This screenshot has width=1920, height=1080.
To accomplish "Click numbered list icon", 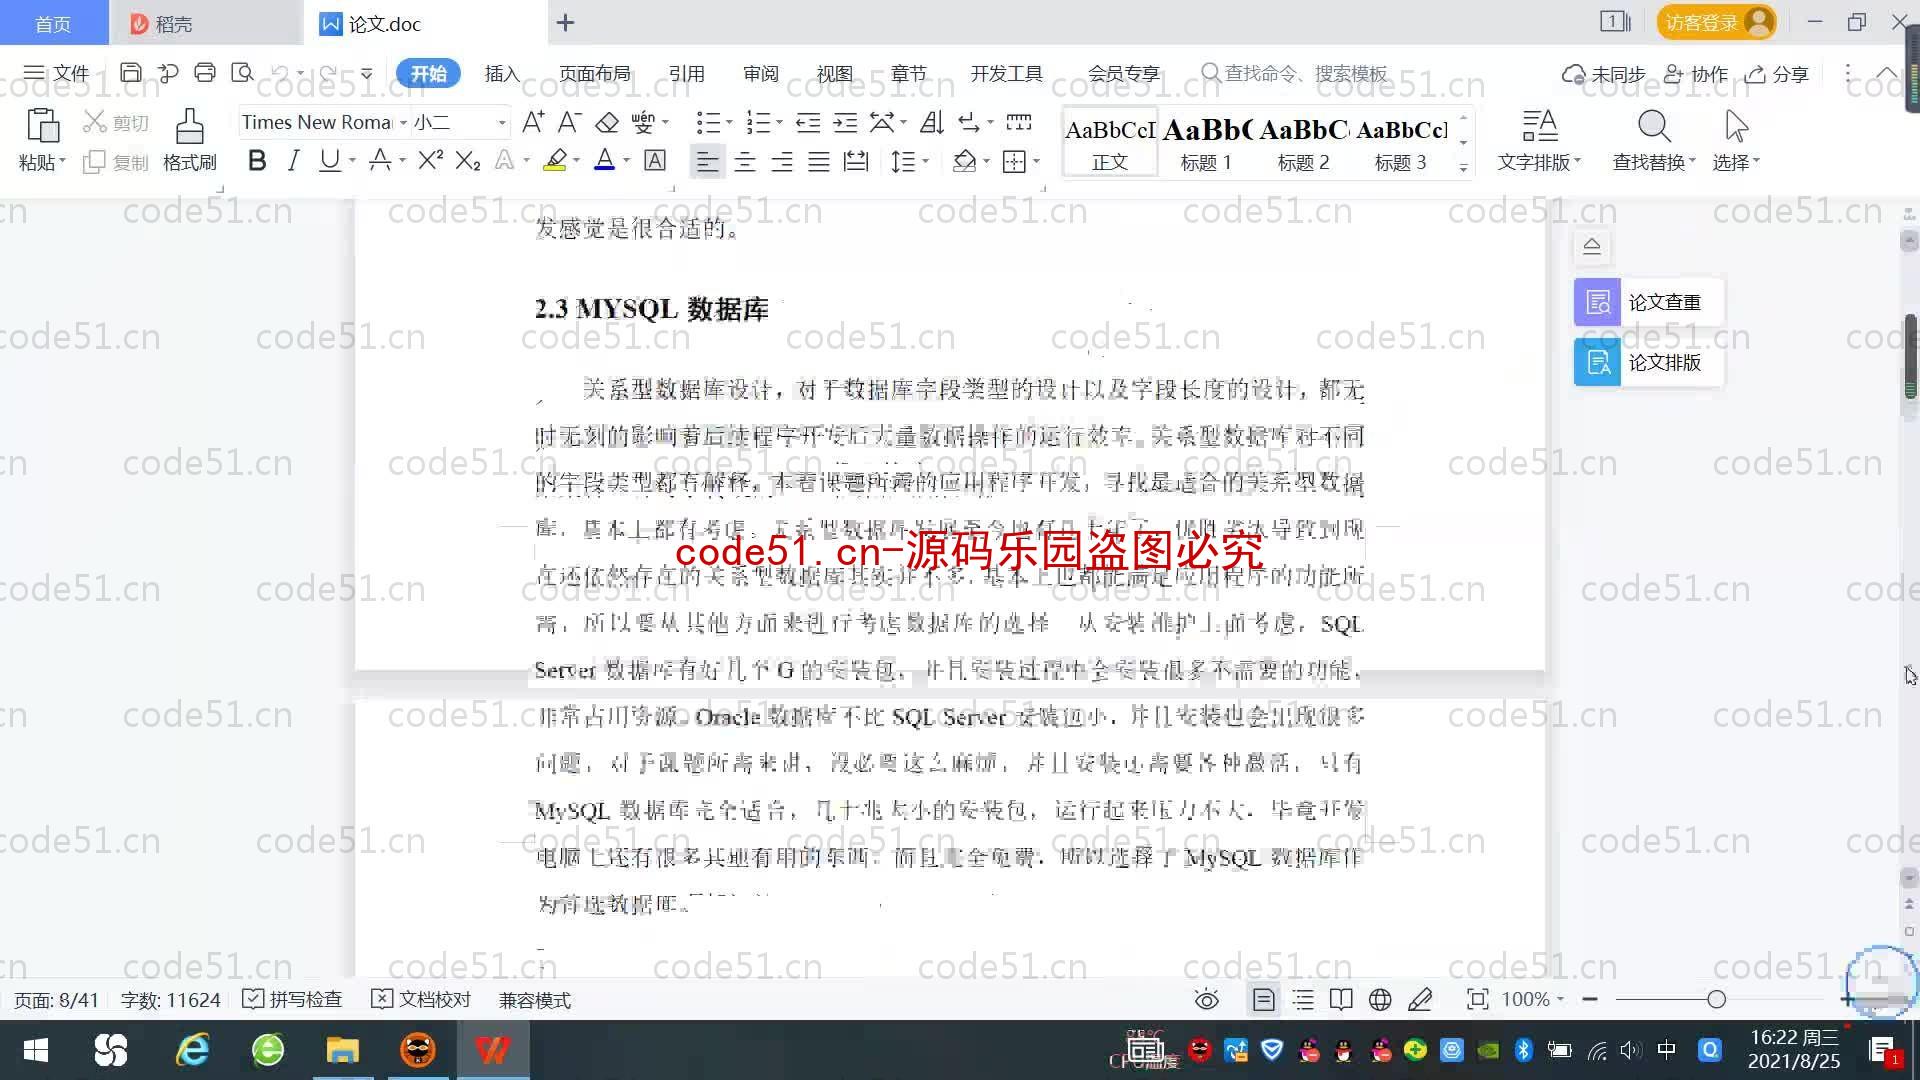I will (759, 122).
